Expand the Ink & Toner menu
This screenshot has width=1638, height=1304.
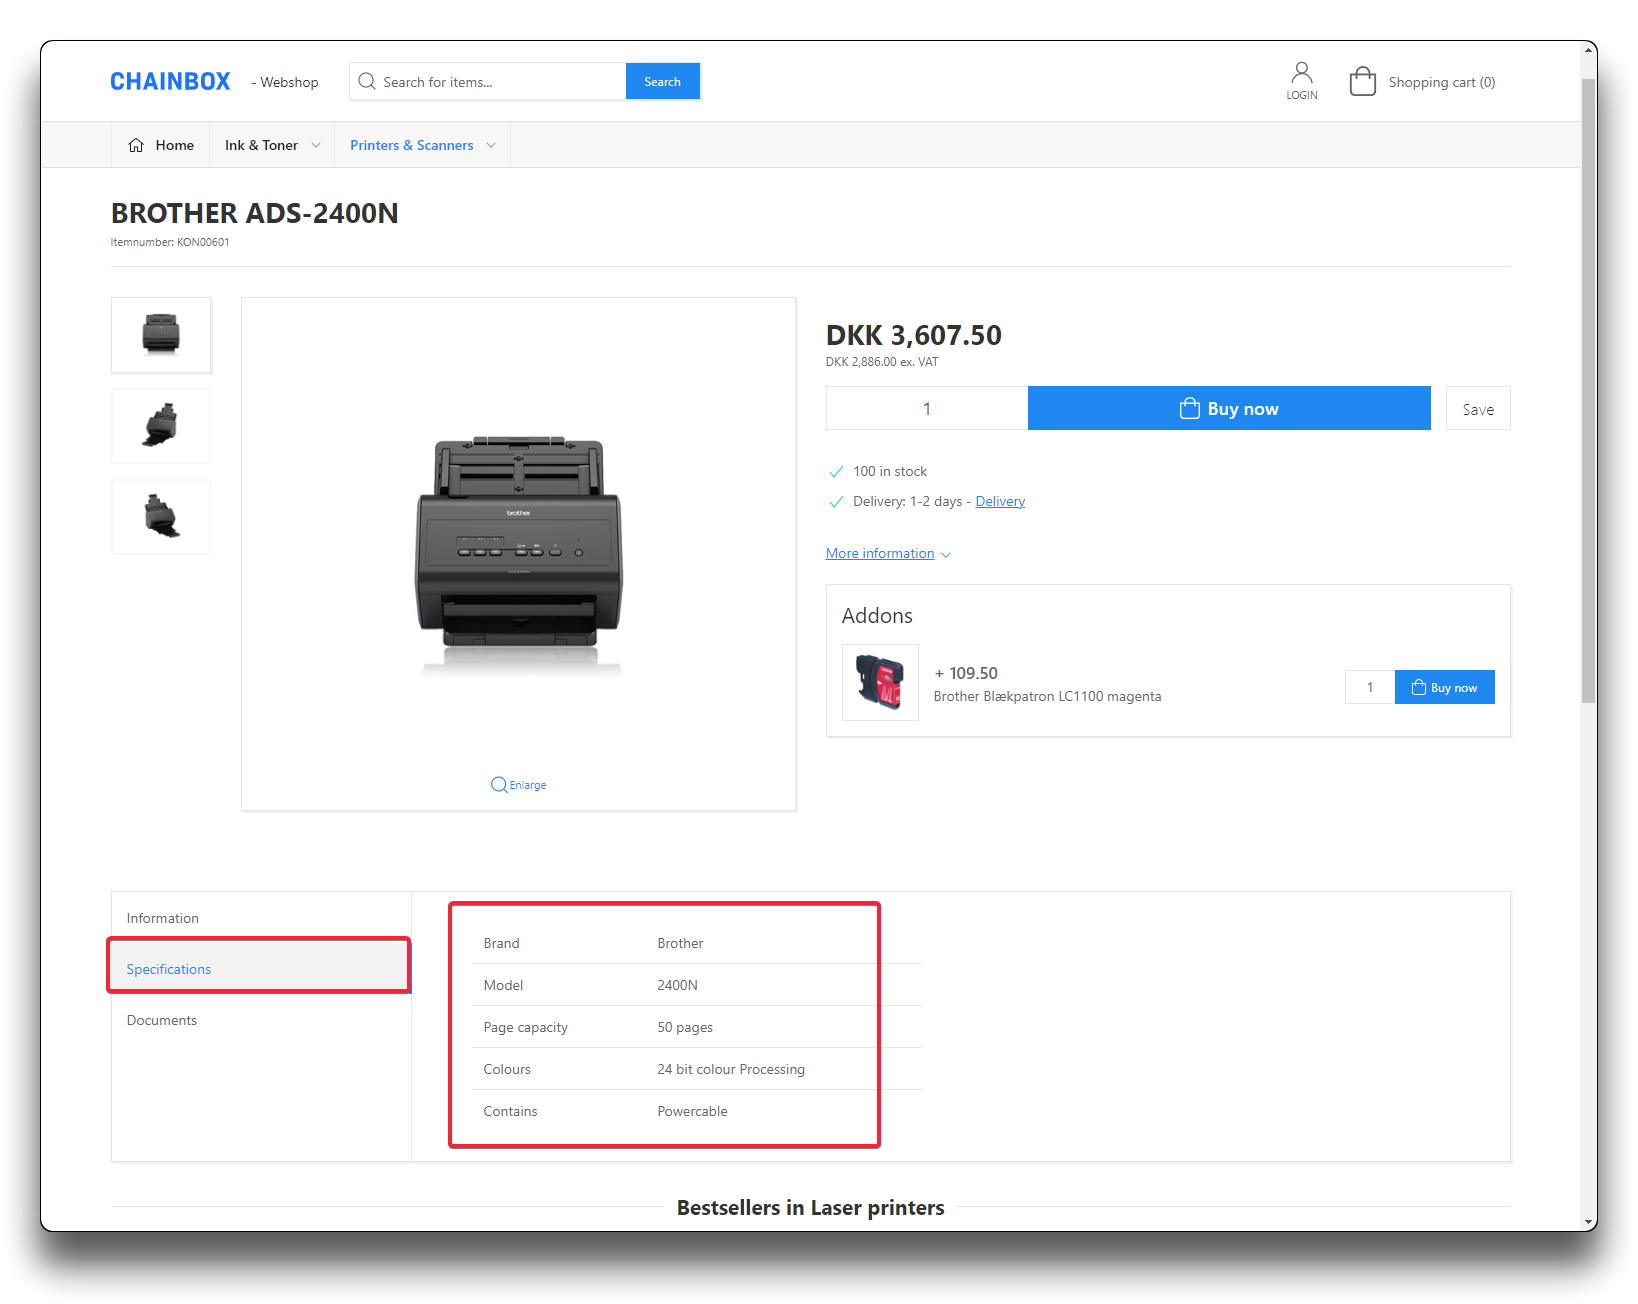pos(272,145)
